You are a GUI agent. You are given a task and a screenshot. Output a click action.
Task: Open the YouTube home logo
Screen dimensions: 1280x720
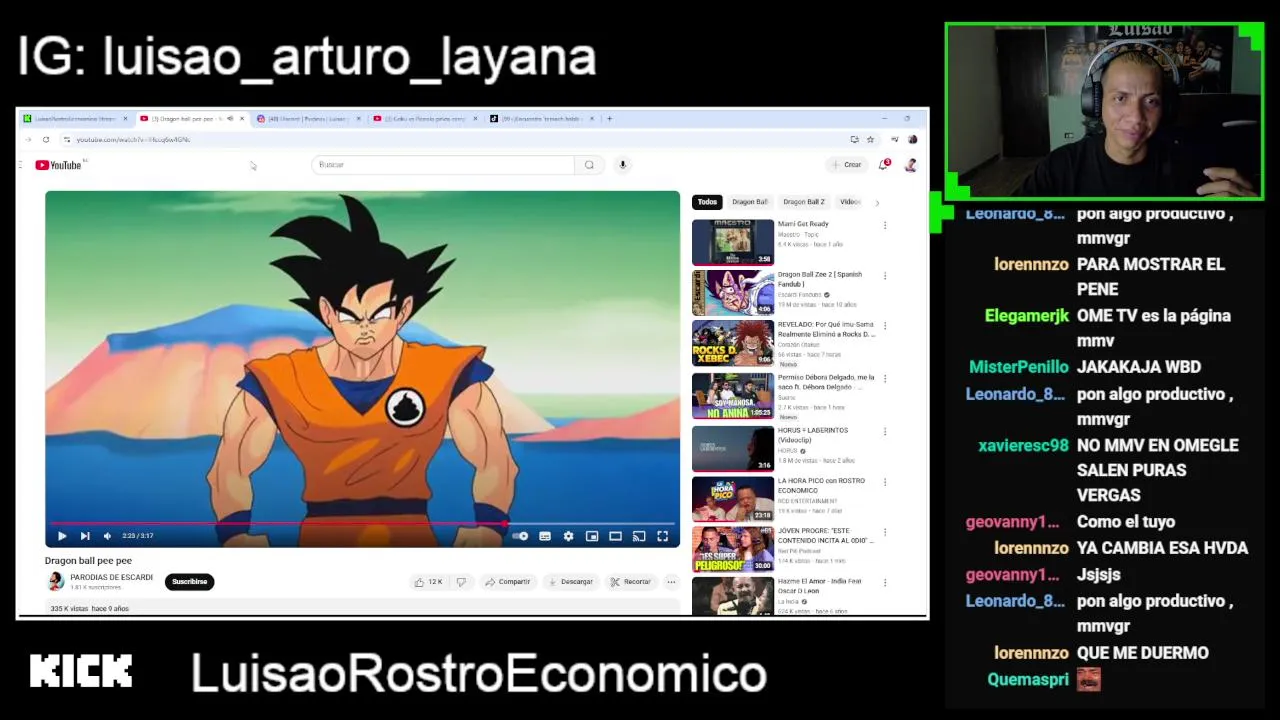[x=59, y=165]
